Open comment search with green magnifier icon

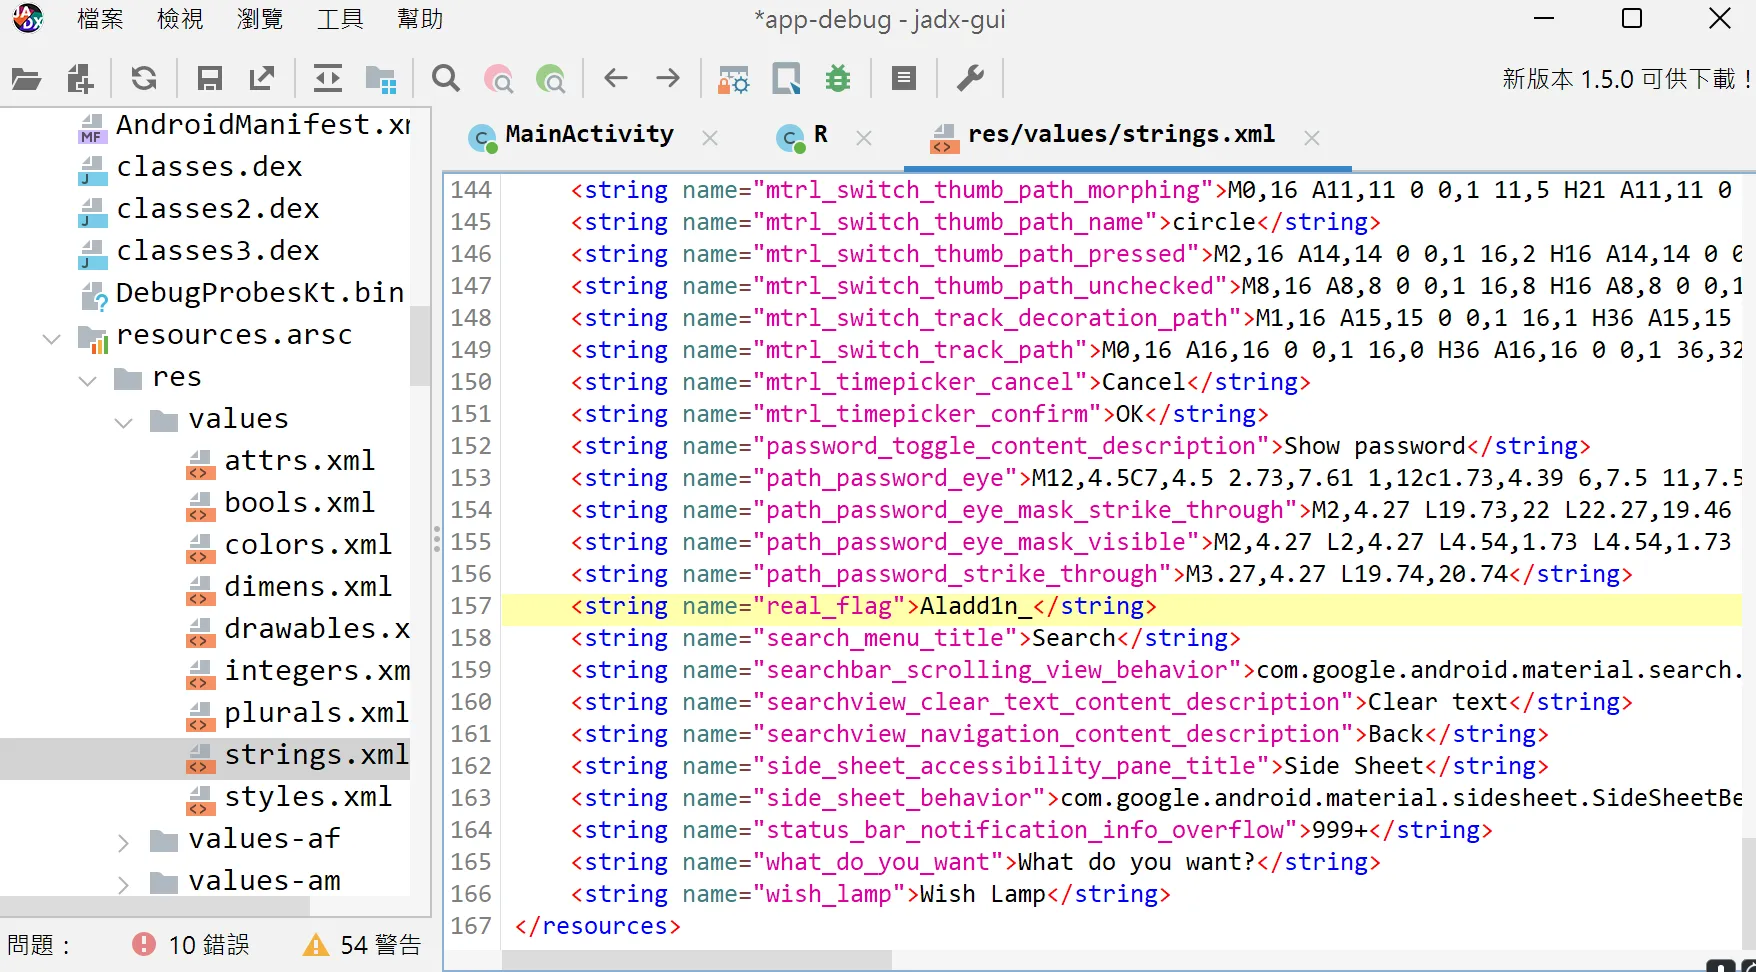click(551, 79)
